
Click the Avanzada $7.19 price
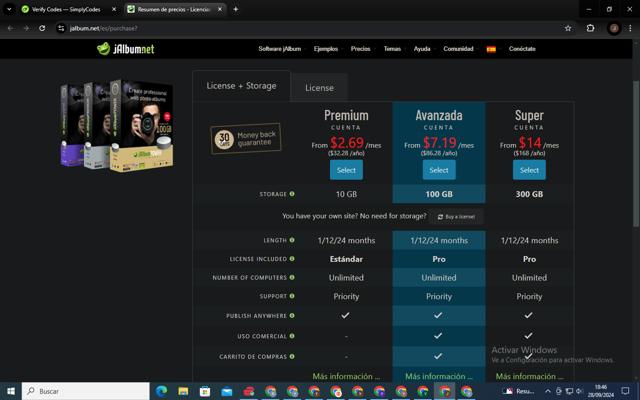point(440,142)
